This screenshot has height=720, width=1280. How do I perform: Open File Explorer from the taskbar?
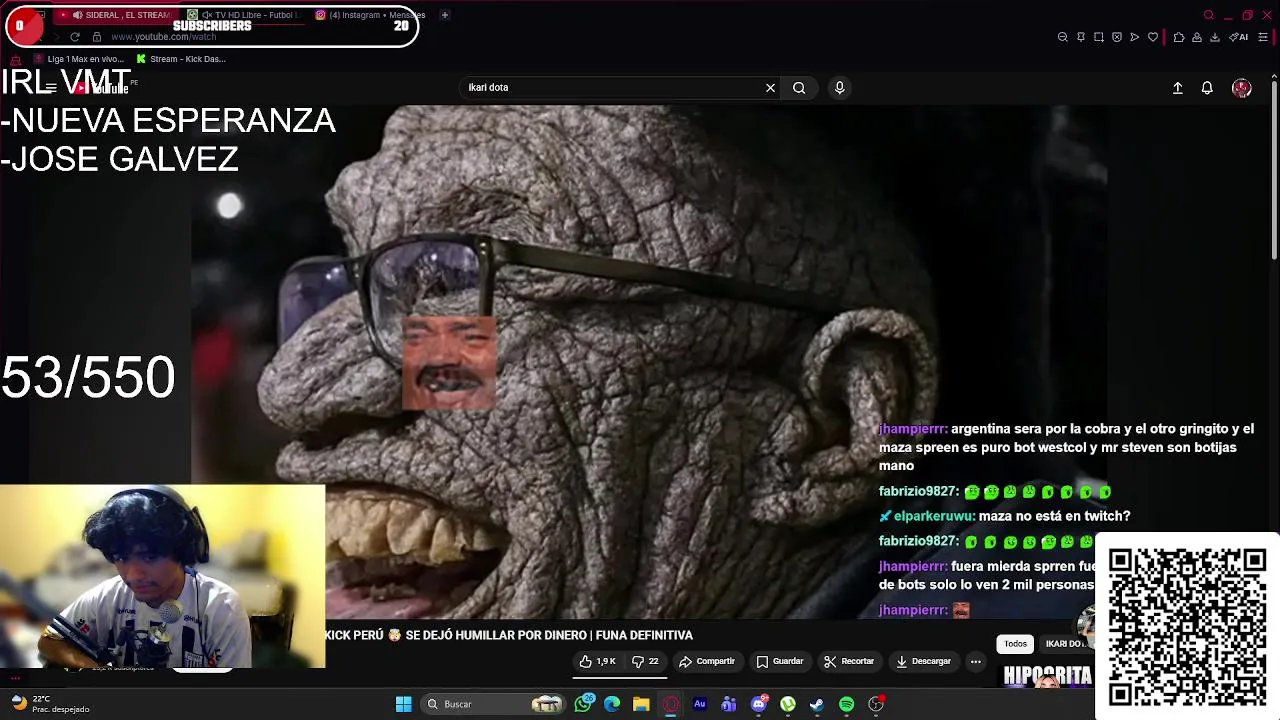[641, 704]
